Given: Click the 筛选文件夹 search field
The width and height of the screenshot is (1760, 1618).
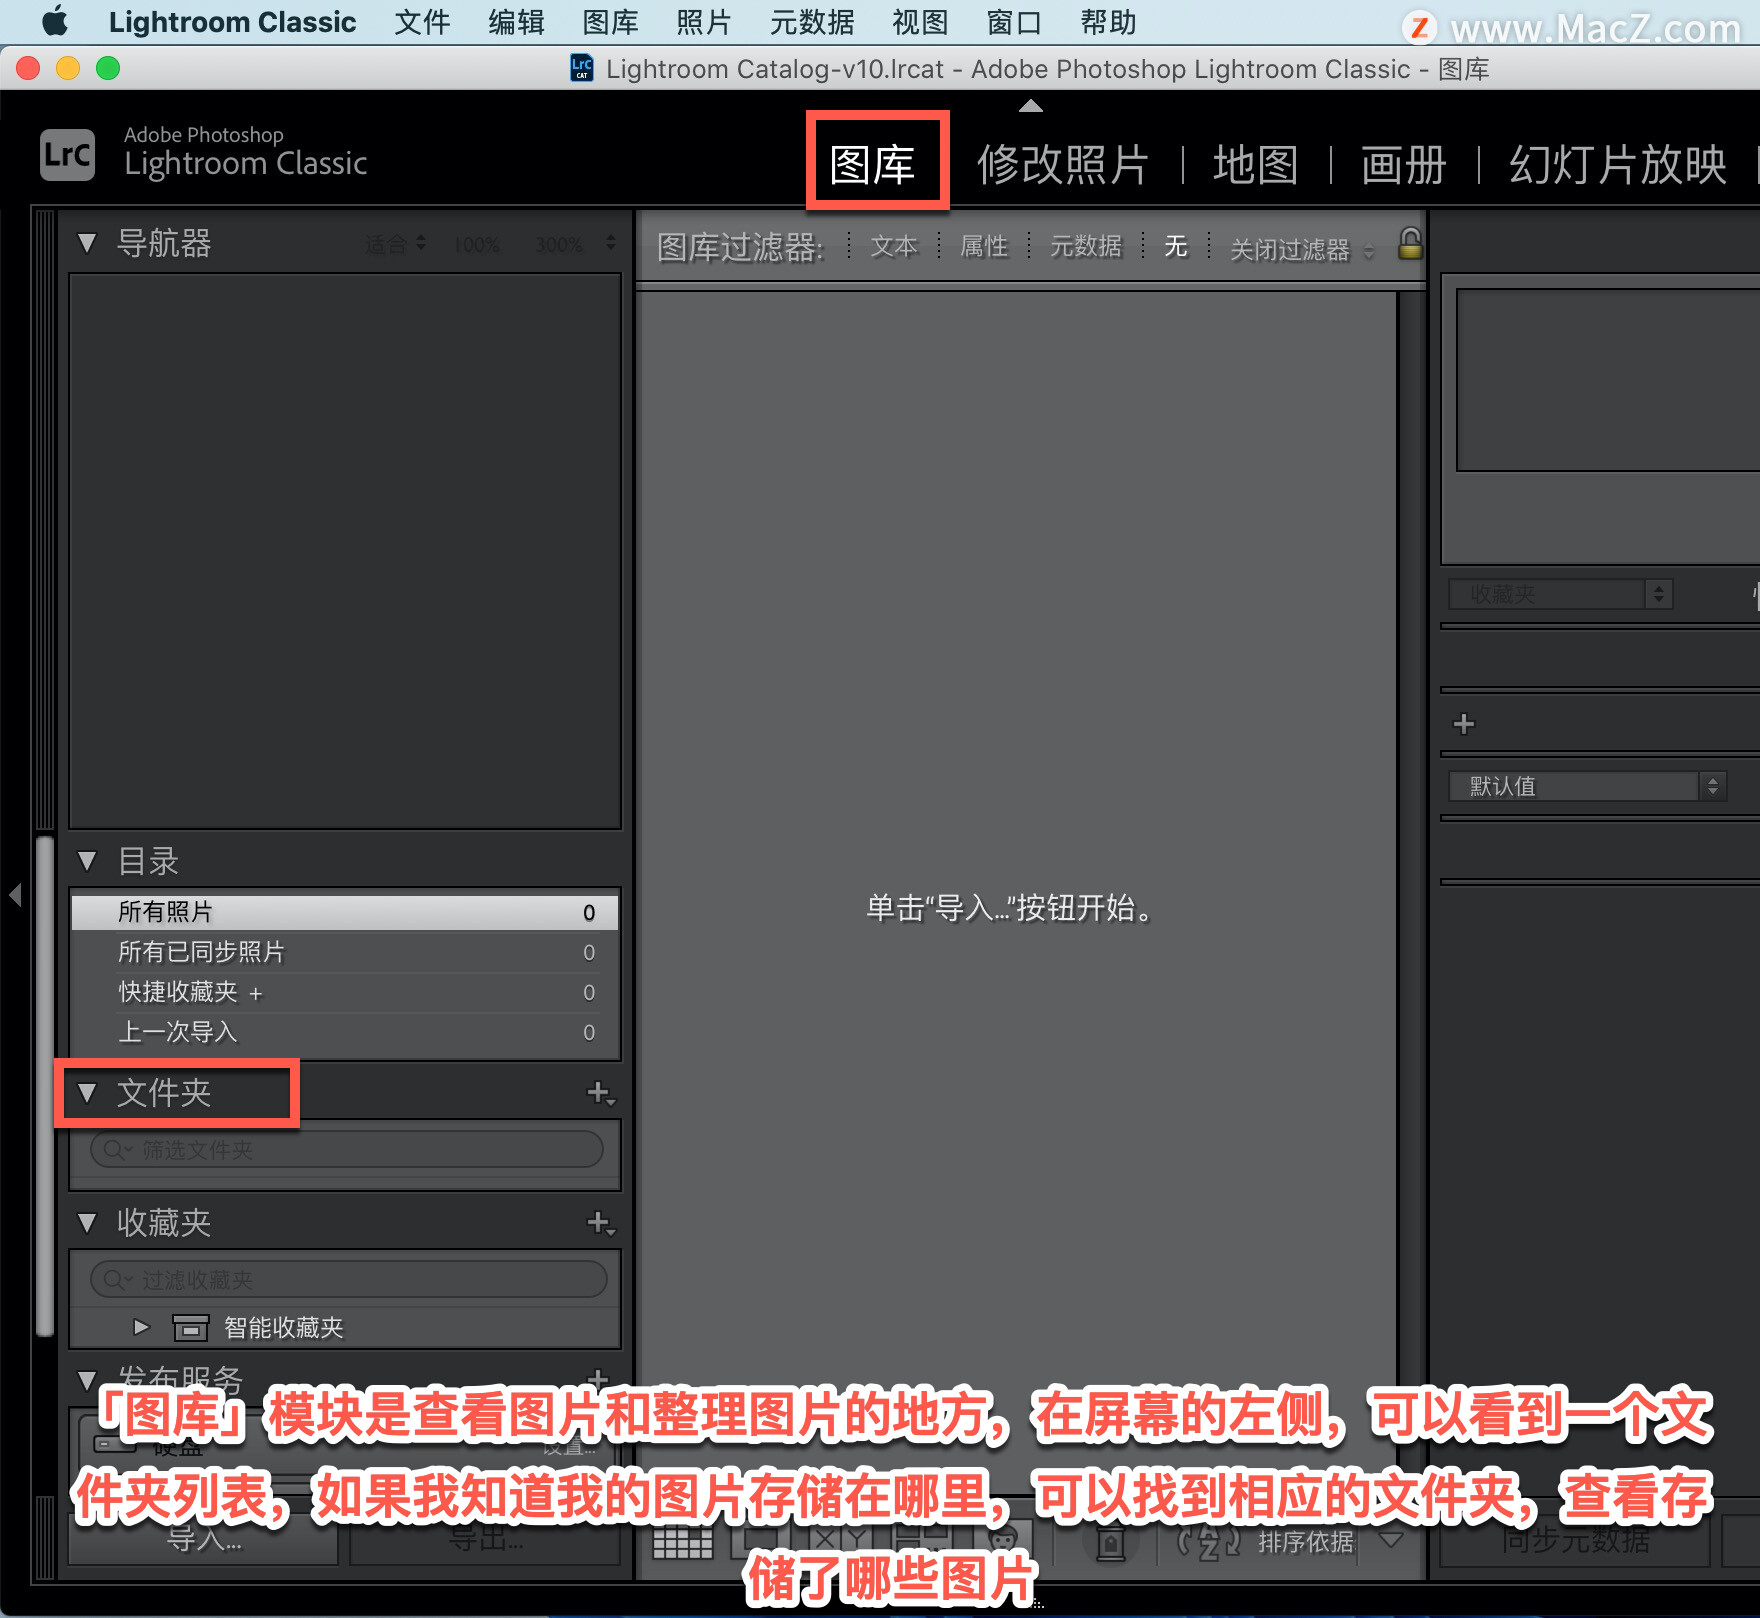Looking at the screenshot, I should point(347,1150).
